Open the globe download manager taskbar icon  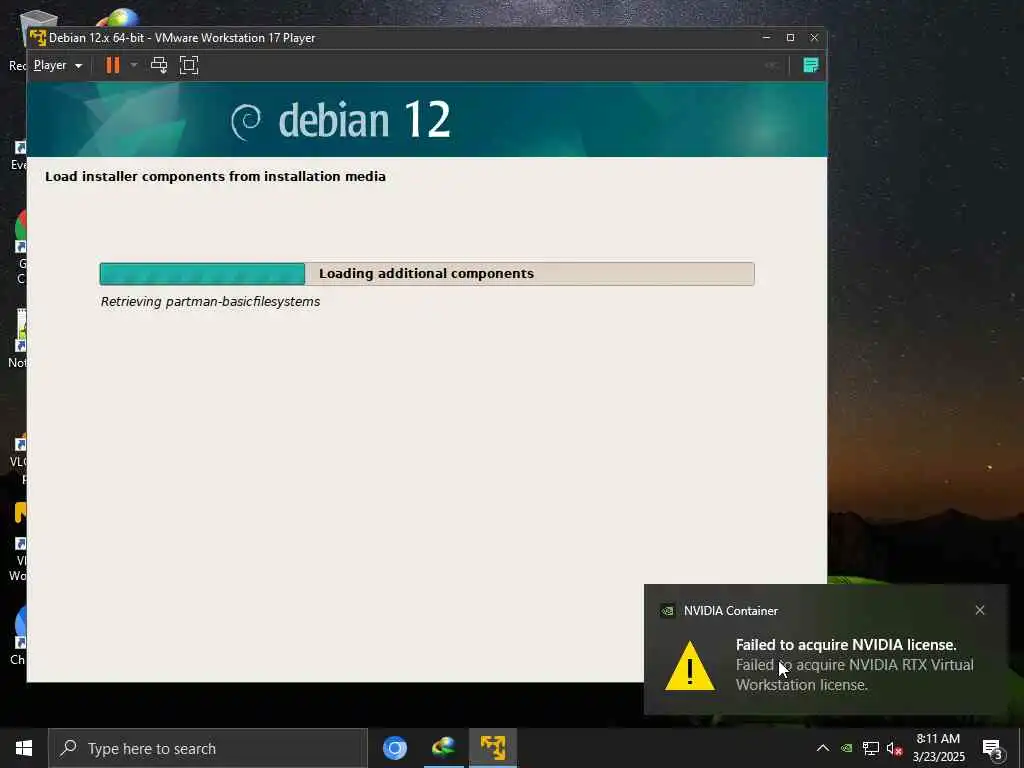[443, 748]
